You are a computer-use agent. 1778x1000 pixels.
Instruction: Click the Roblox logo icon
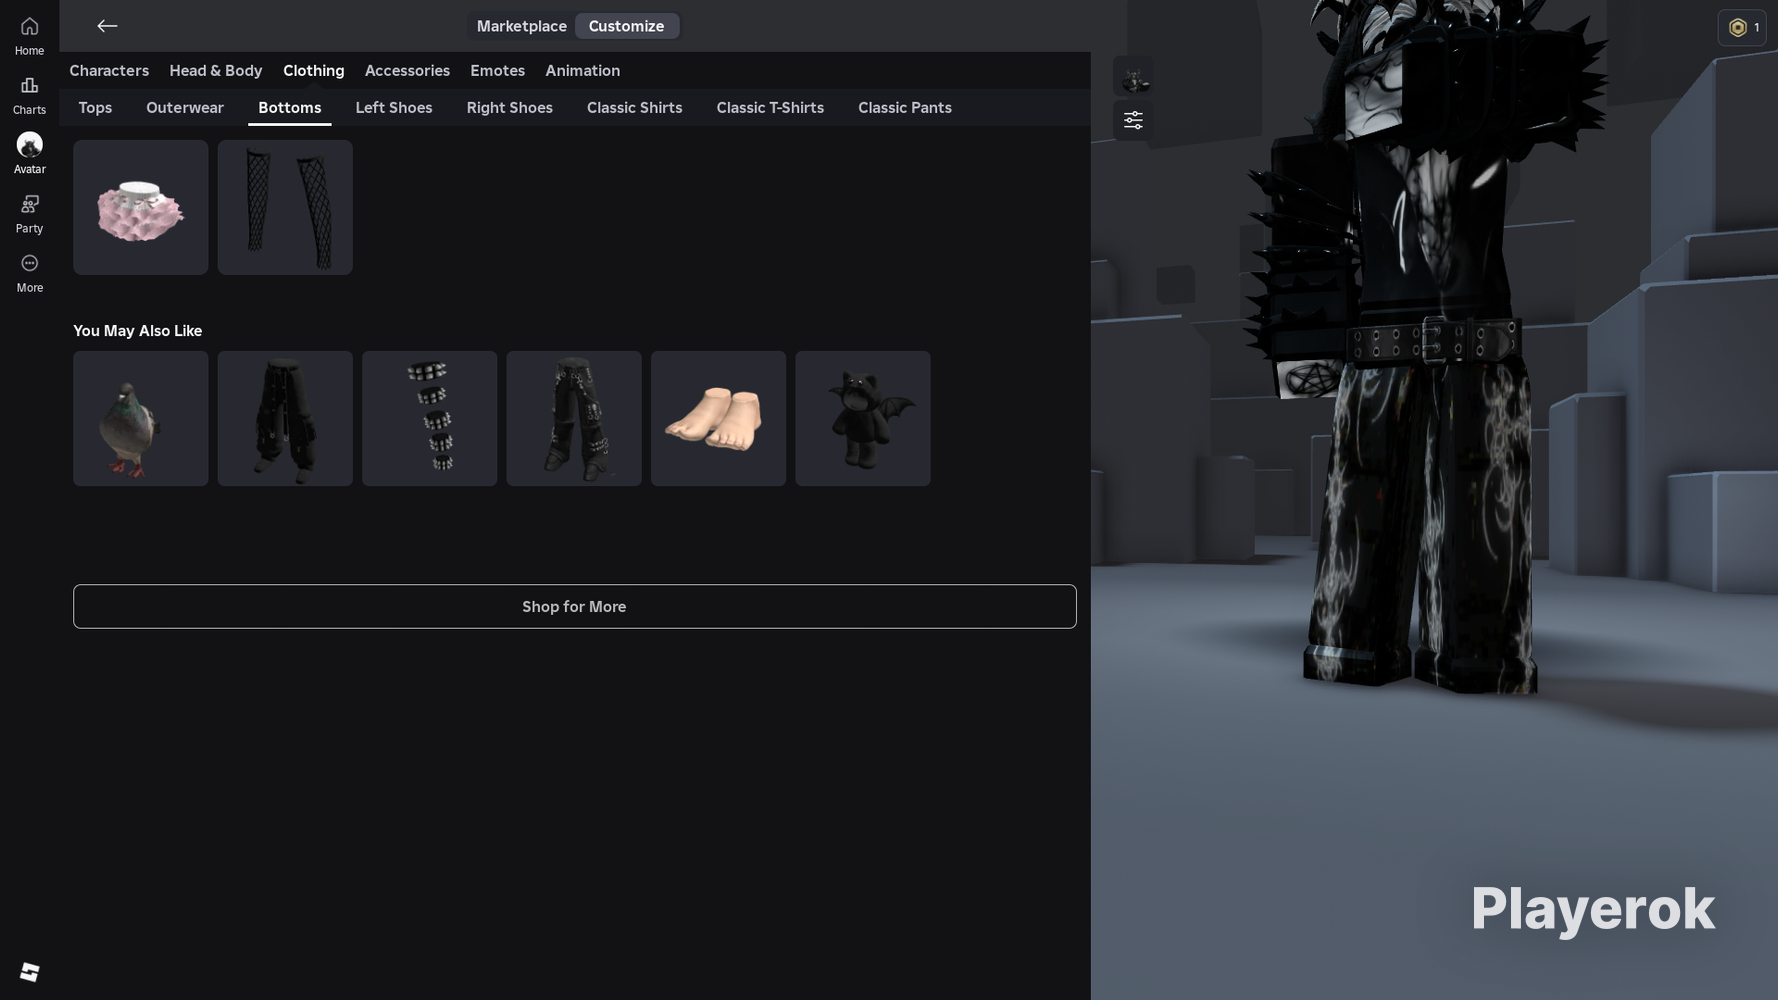(29, 972)
